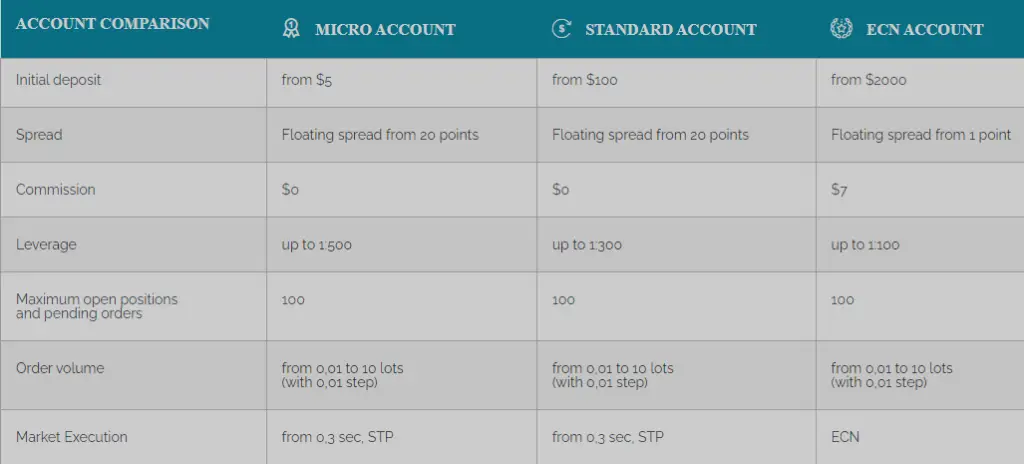
Task: Click the Standard Account dollar coin icon
Action: [561, 28]
